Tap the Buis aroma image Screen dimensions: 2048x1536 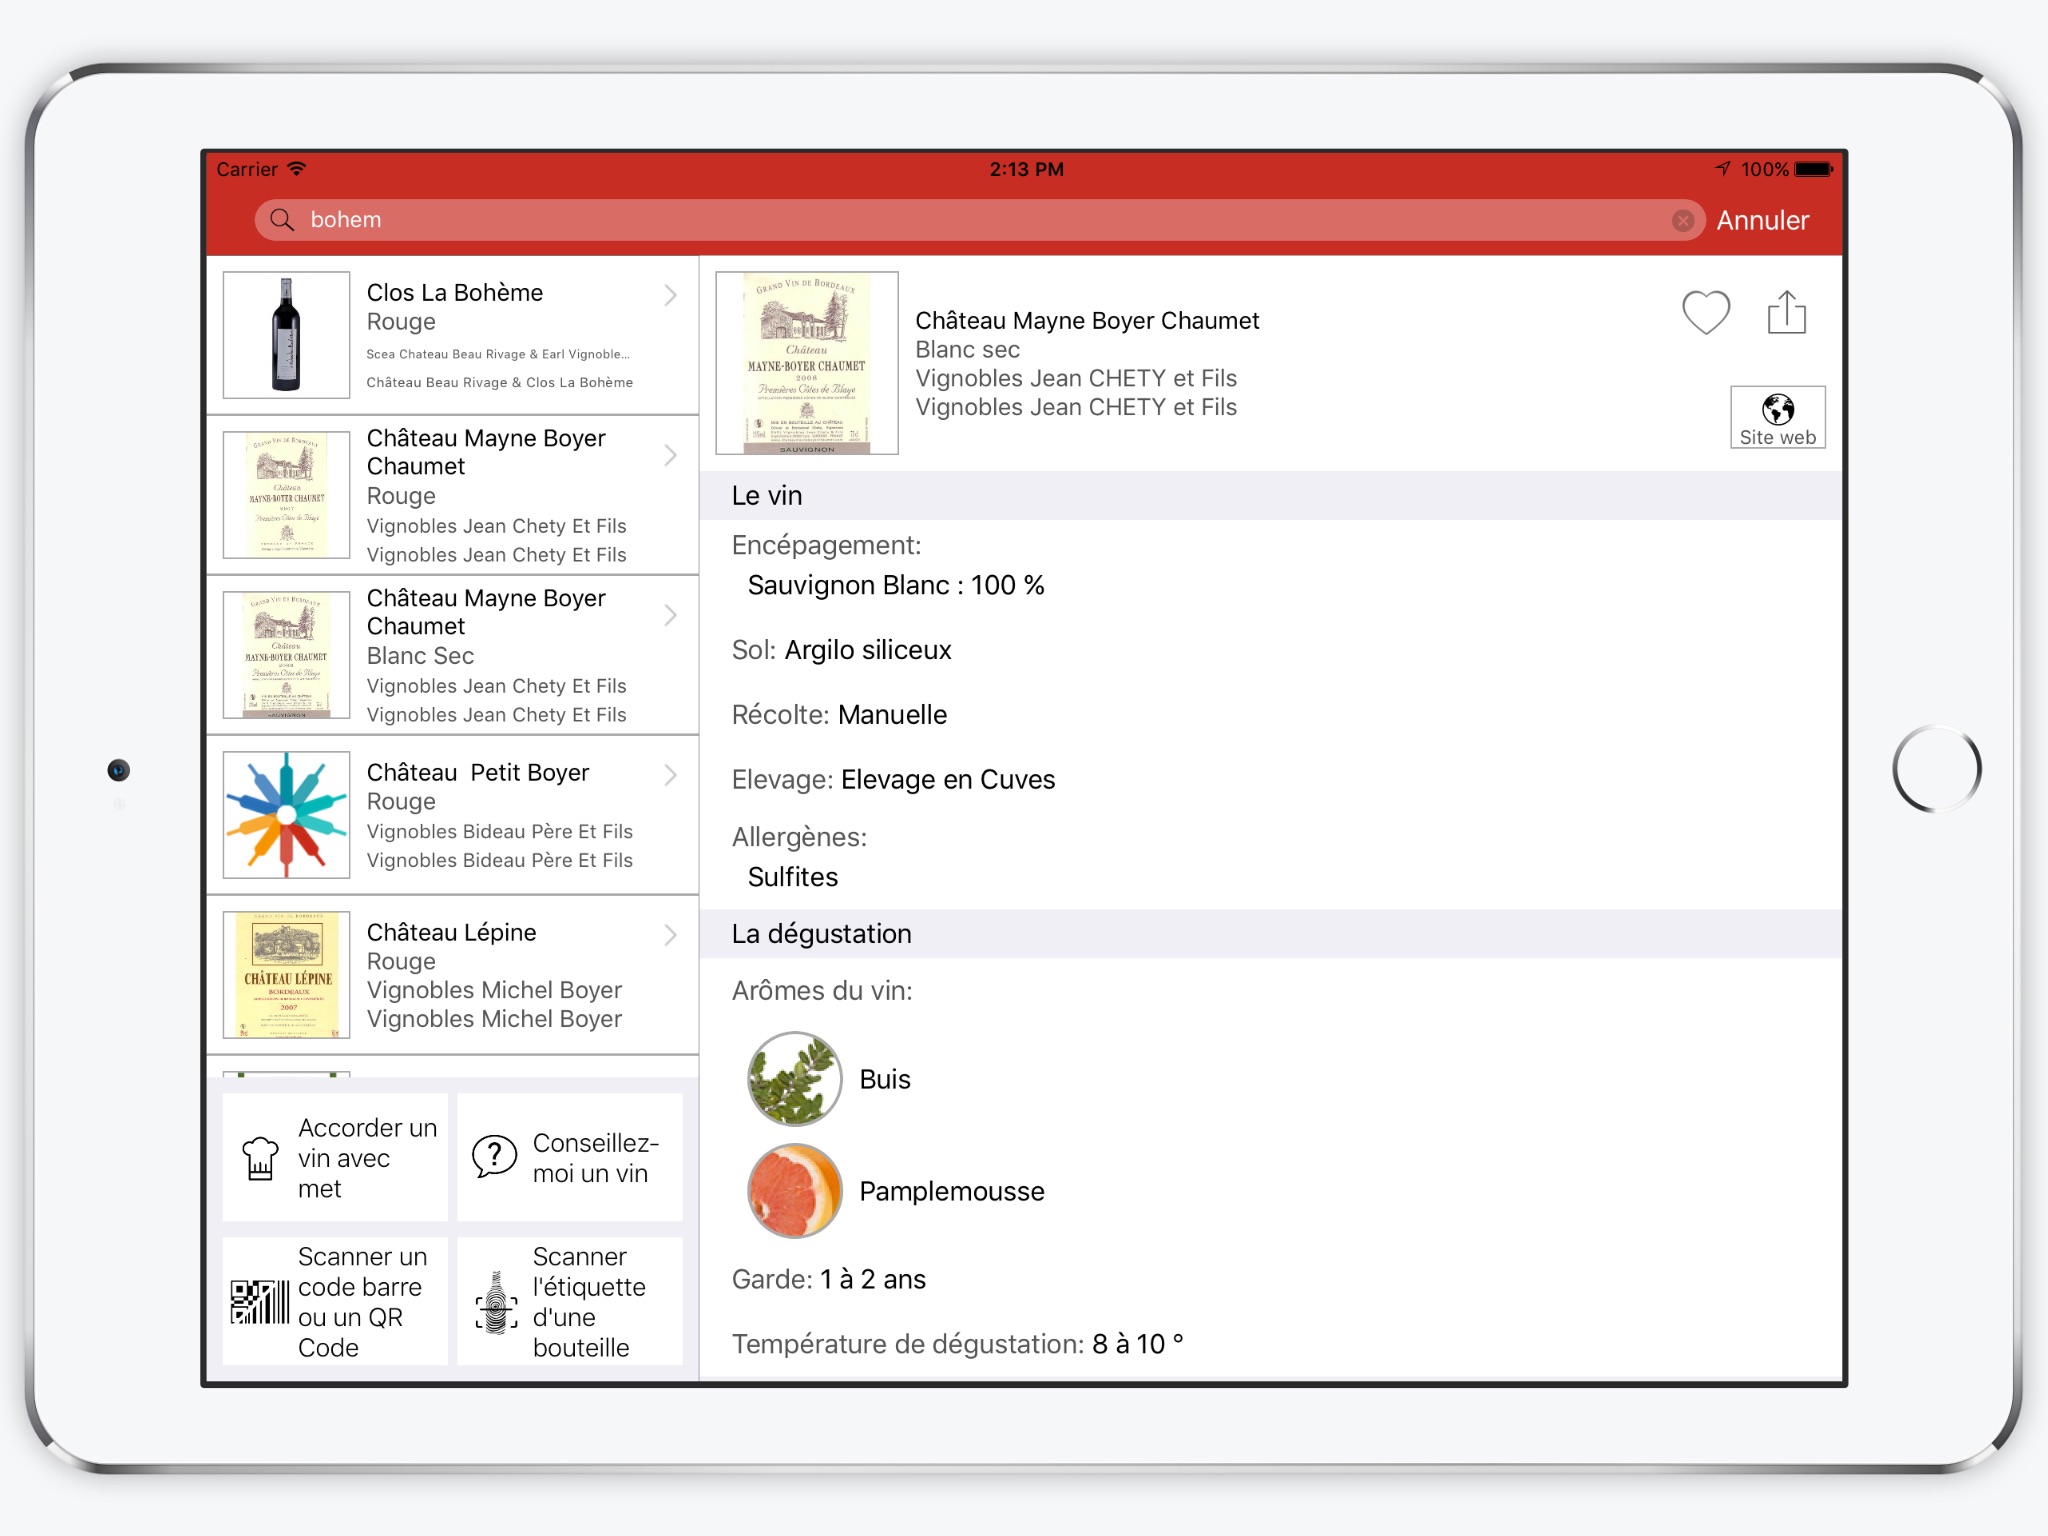795,1079
